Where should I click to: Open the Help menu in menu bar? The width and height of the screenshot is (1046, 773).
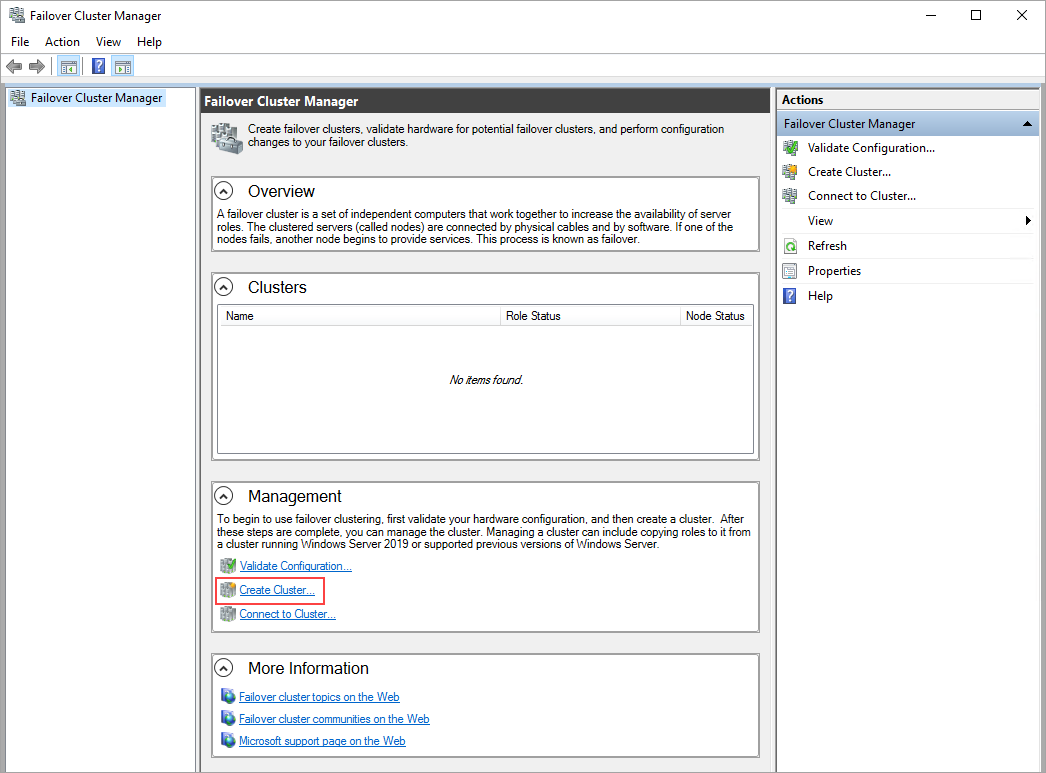[149, 42]
